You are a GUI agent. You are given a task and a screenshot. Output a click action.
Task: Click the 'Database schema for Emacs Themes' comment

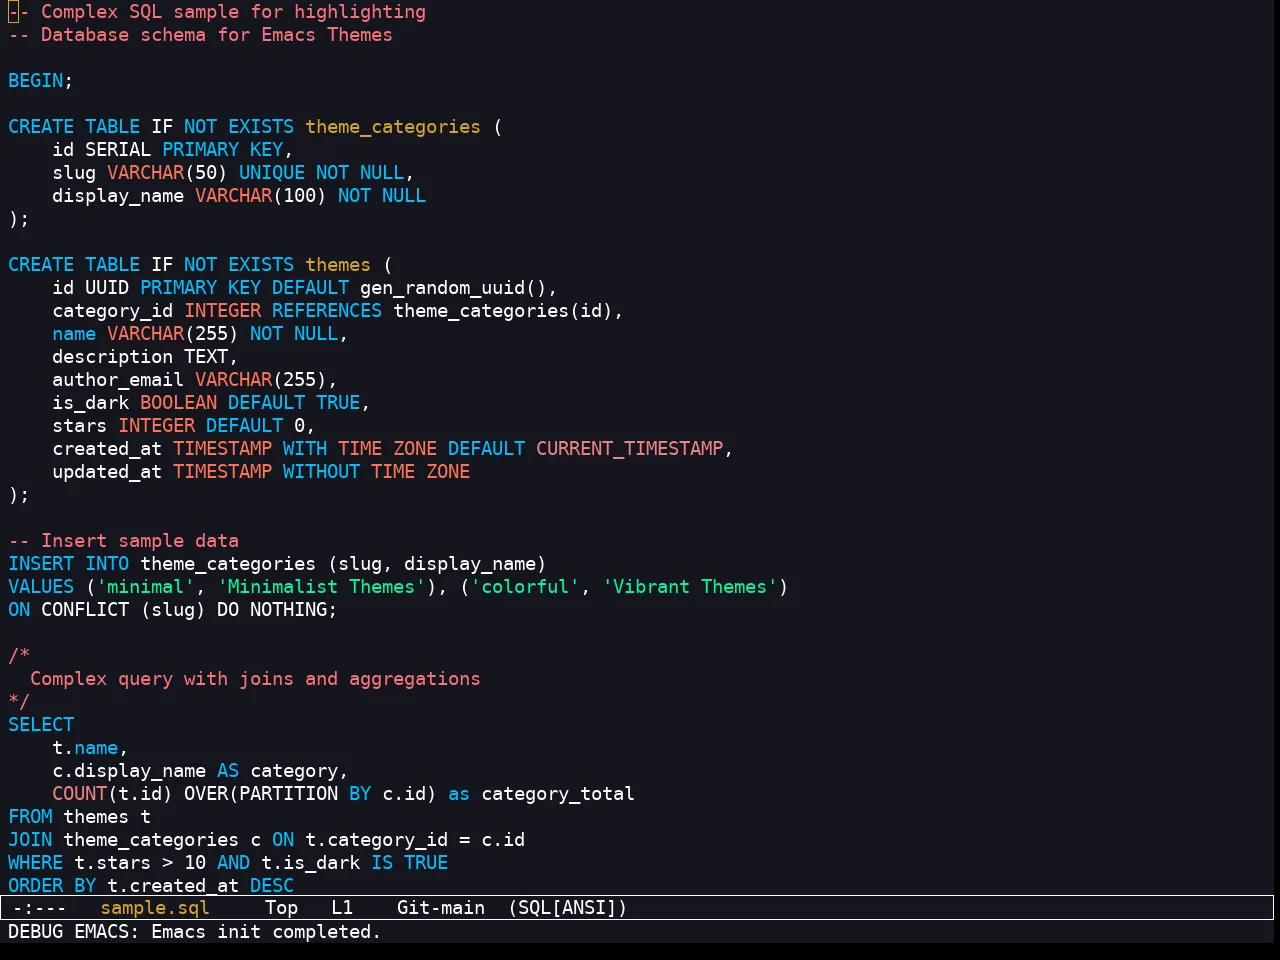click(216, 35)
